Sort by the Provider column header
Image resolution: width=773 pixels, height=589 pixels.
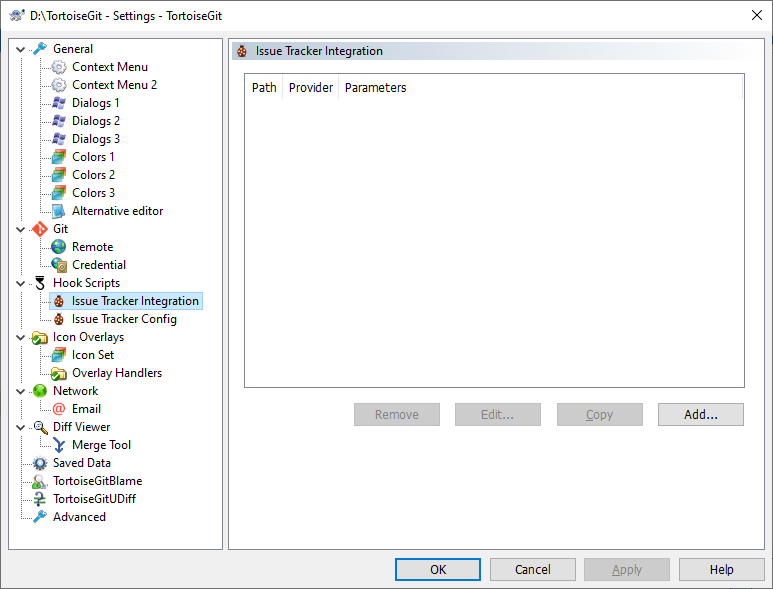[x=311, y=88]
